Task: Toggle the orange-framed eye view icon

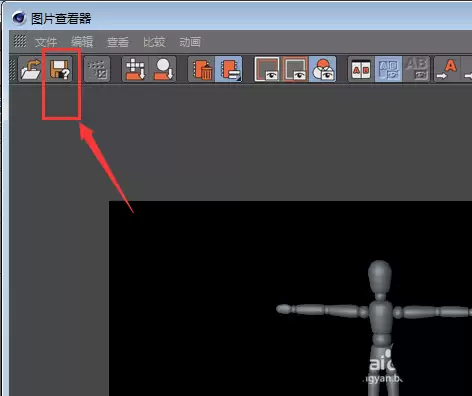Action: 295,69
